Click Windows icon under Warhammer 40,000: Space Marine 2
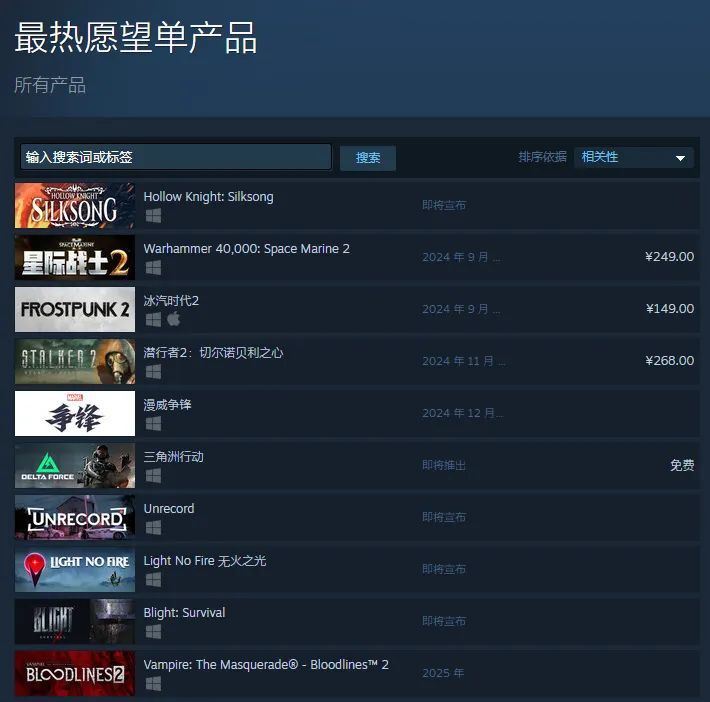 (x=153, y=268)
